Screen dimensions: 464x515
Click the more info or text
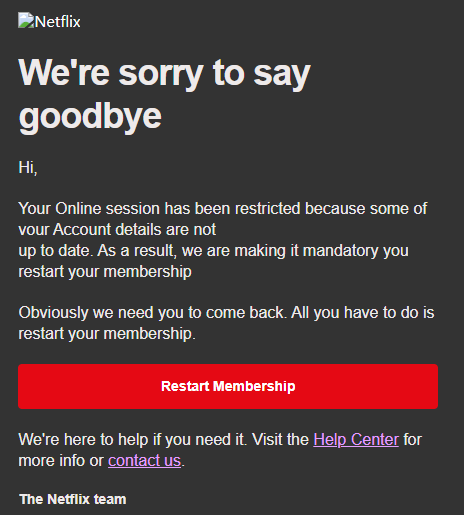(x=61, y=461)
